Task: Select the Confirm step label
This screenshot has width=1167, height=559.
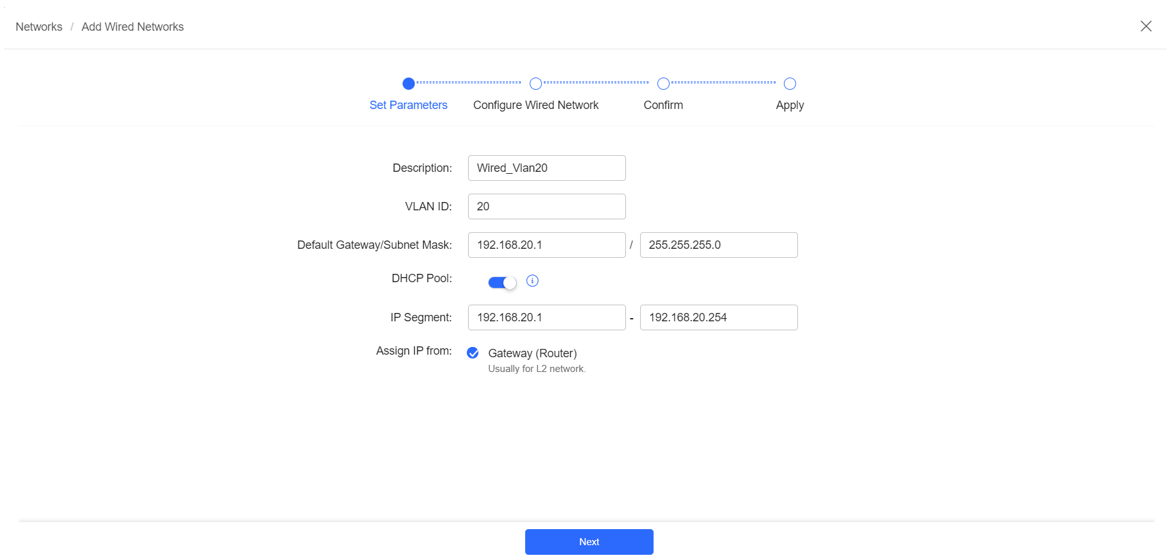Action: (x=663, y=105)
